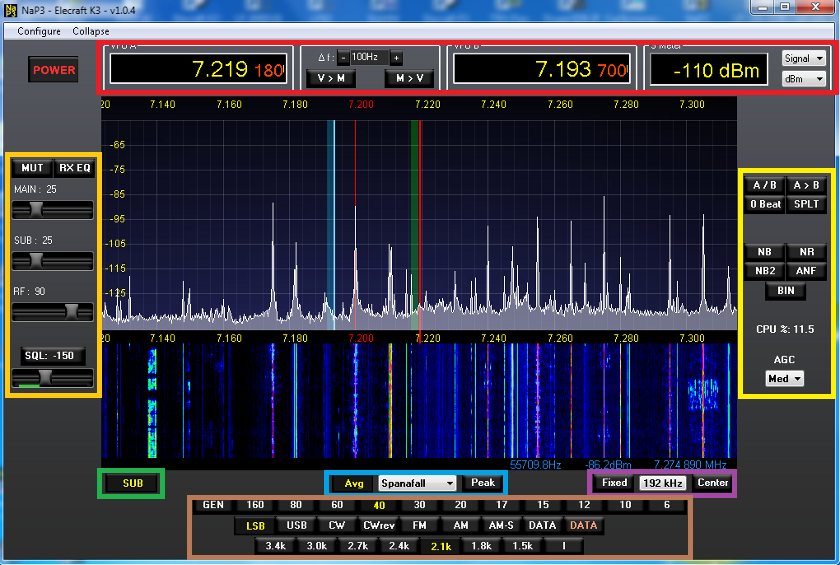This screenshot has height=565, width=840.
Task: Open the AGC Med dropdown
Action: pyautogui.click(x=784, y=379)
